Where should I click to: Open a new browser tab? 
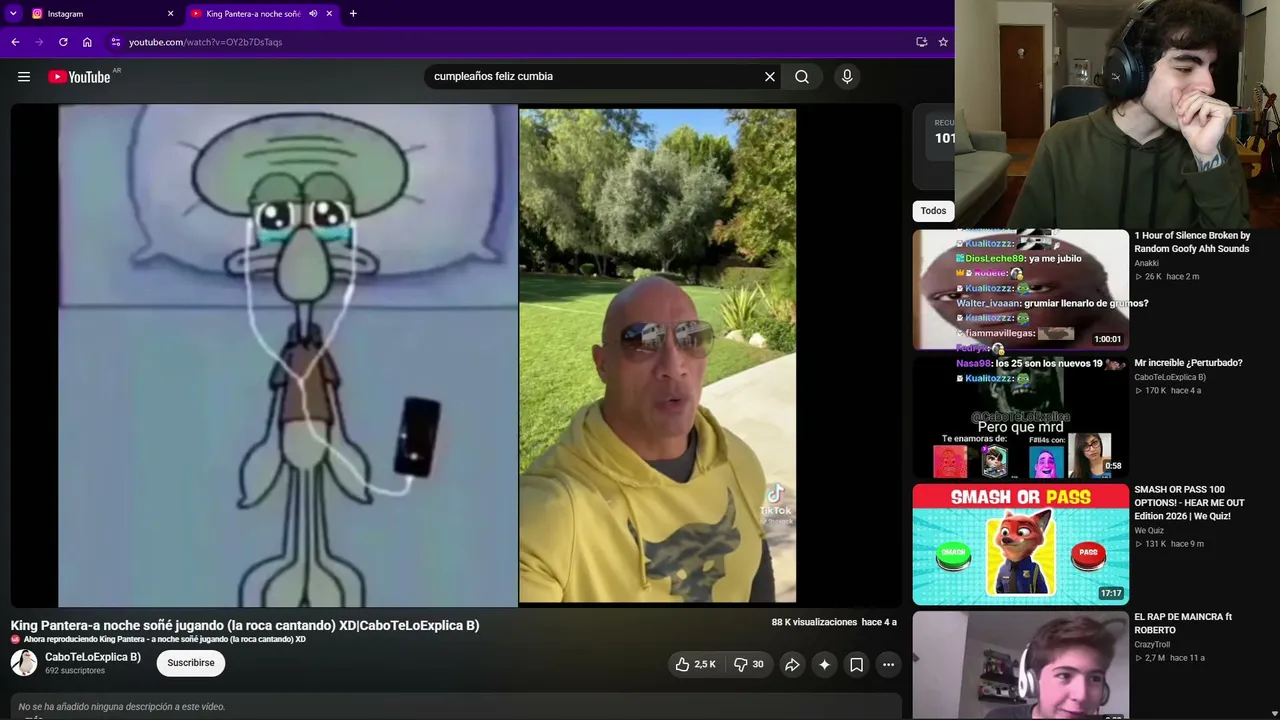point(353,14)
